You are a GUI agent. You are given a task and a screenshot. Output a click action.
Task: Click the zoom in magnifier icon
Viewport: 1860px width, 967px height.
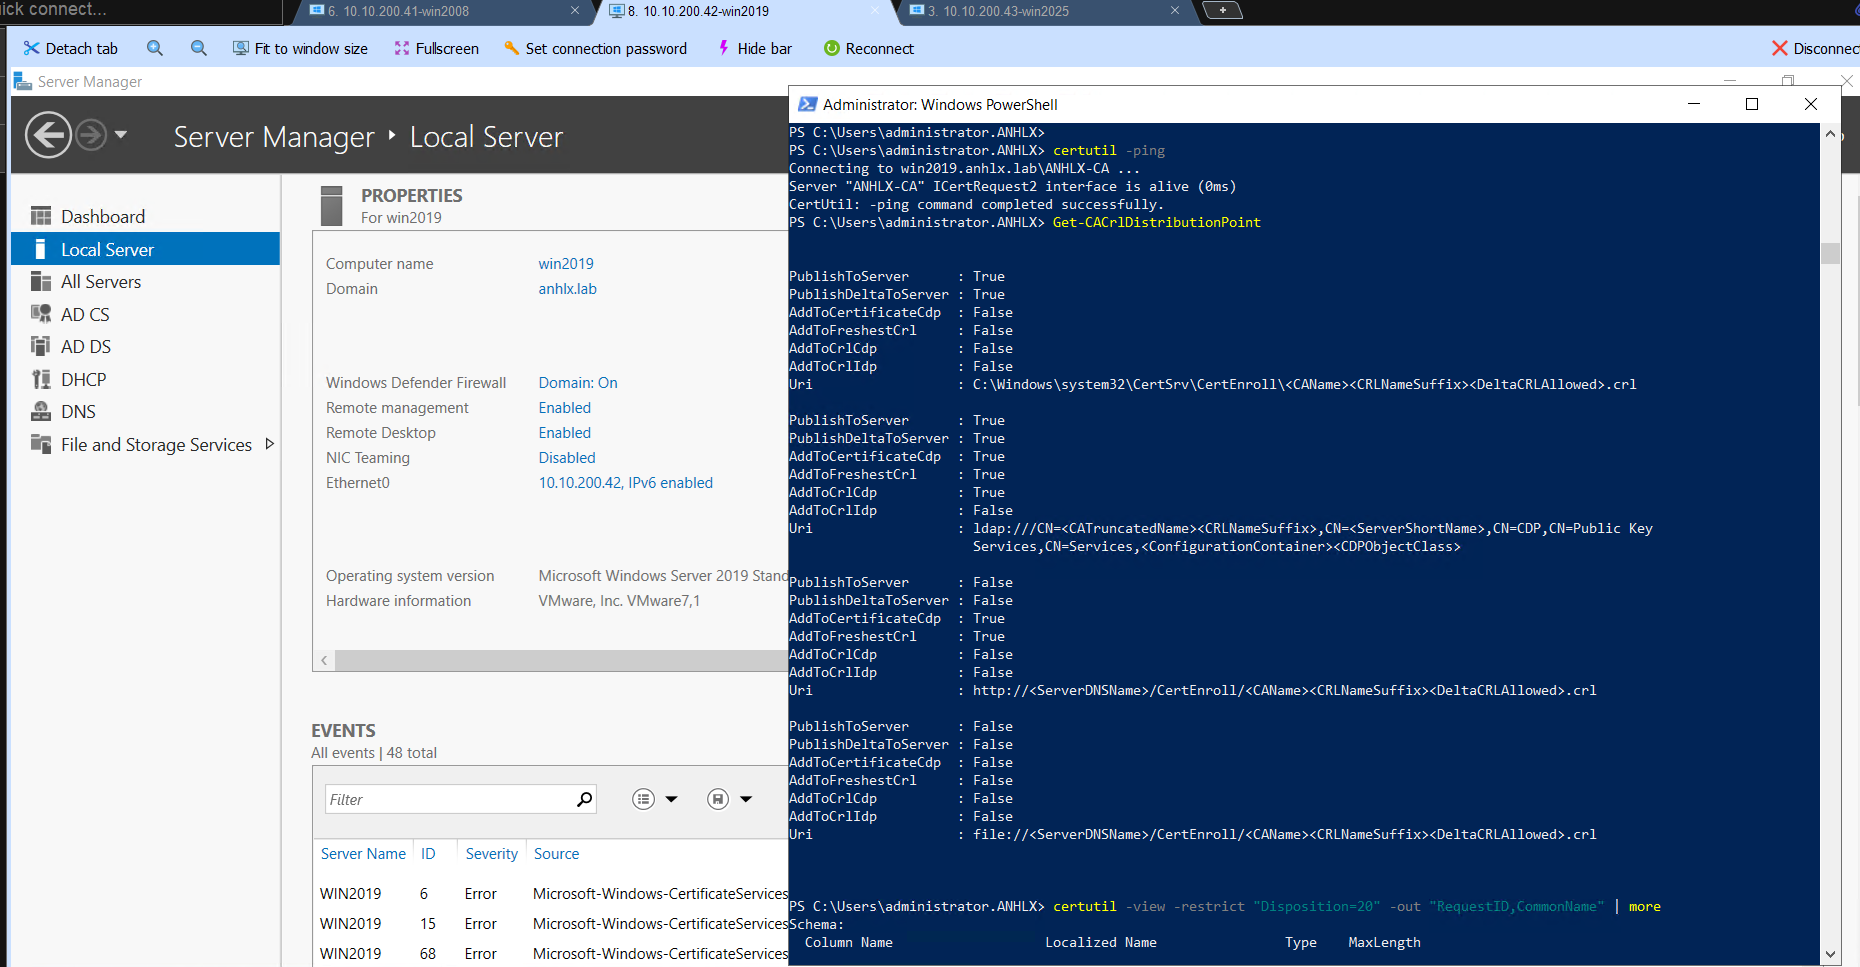tap(155, 48)
